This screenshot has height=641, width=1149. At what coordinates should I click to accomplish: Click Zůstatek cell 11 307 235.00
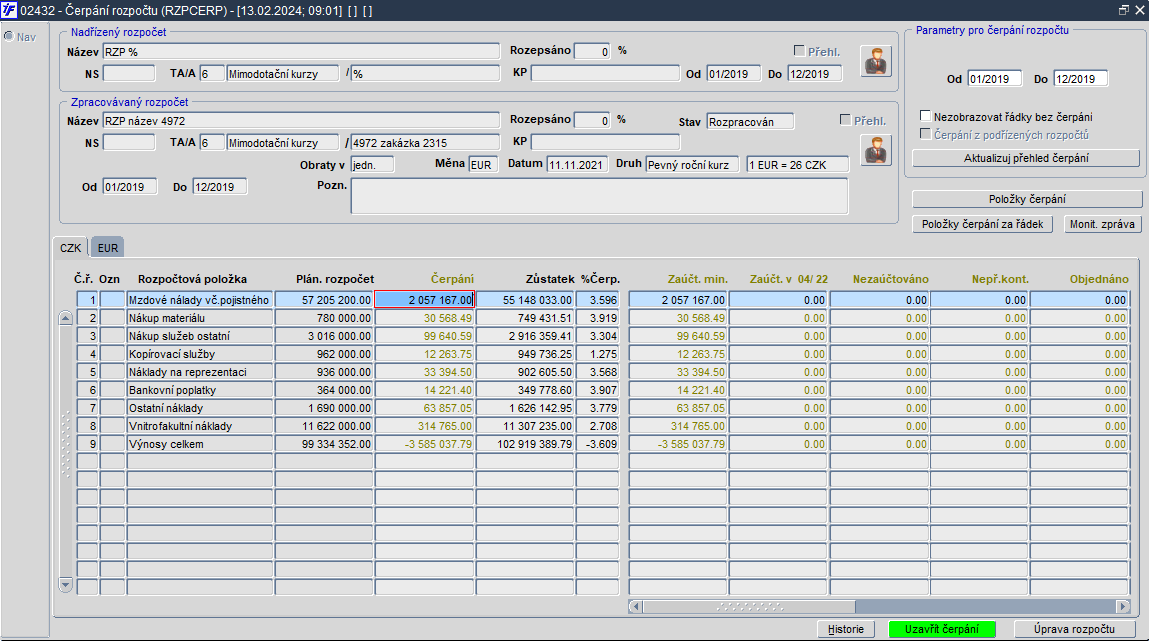[x=525, y=426]
